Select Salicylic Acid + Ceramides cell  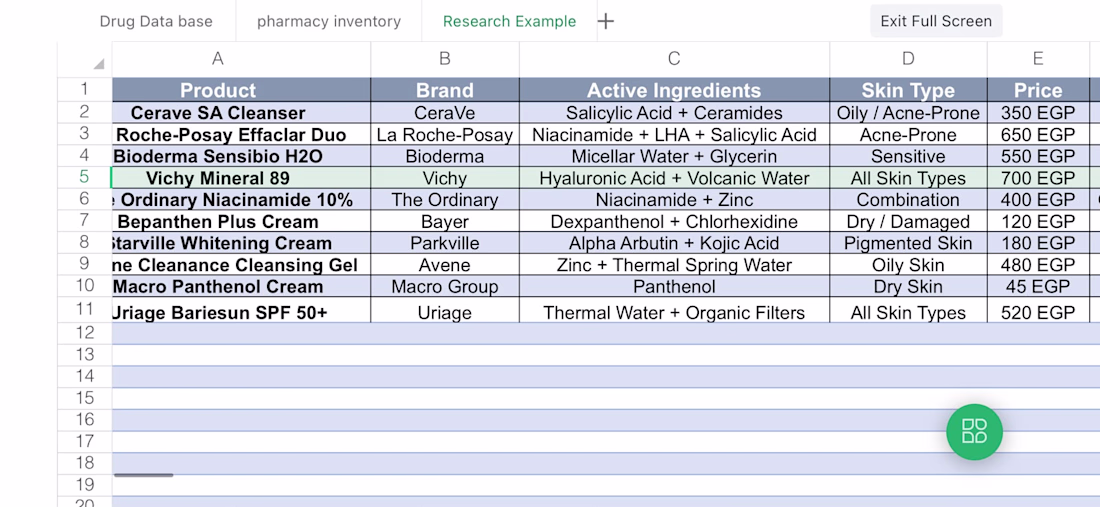pyautogui.click(x=674, y=113)
